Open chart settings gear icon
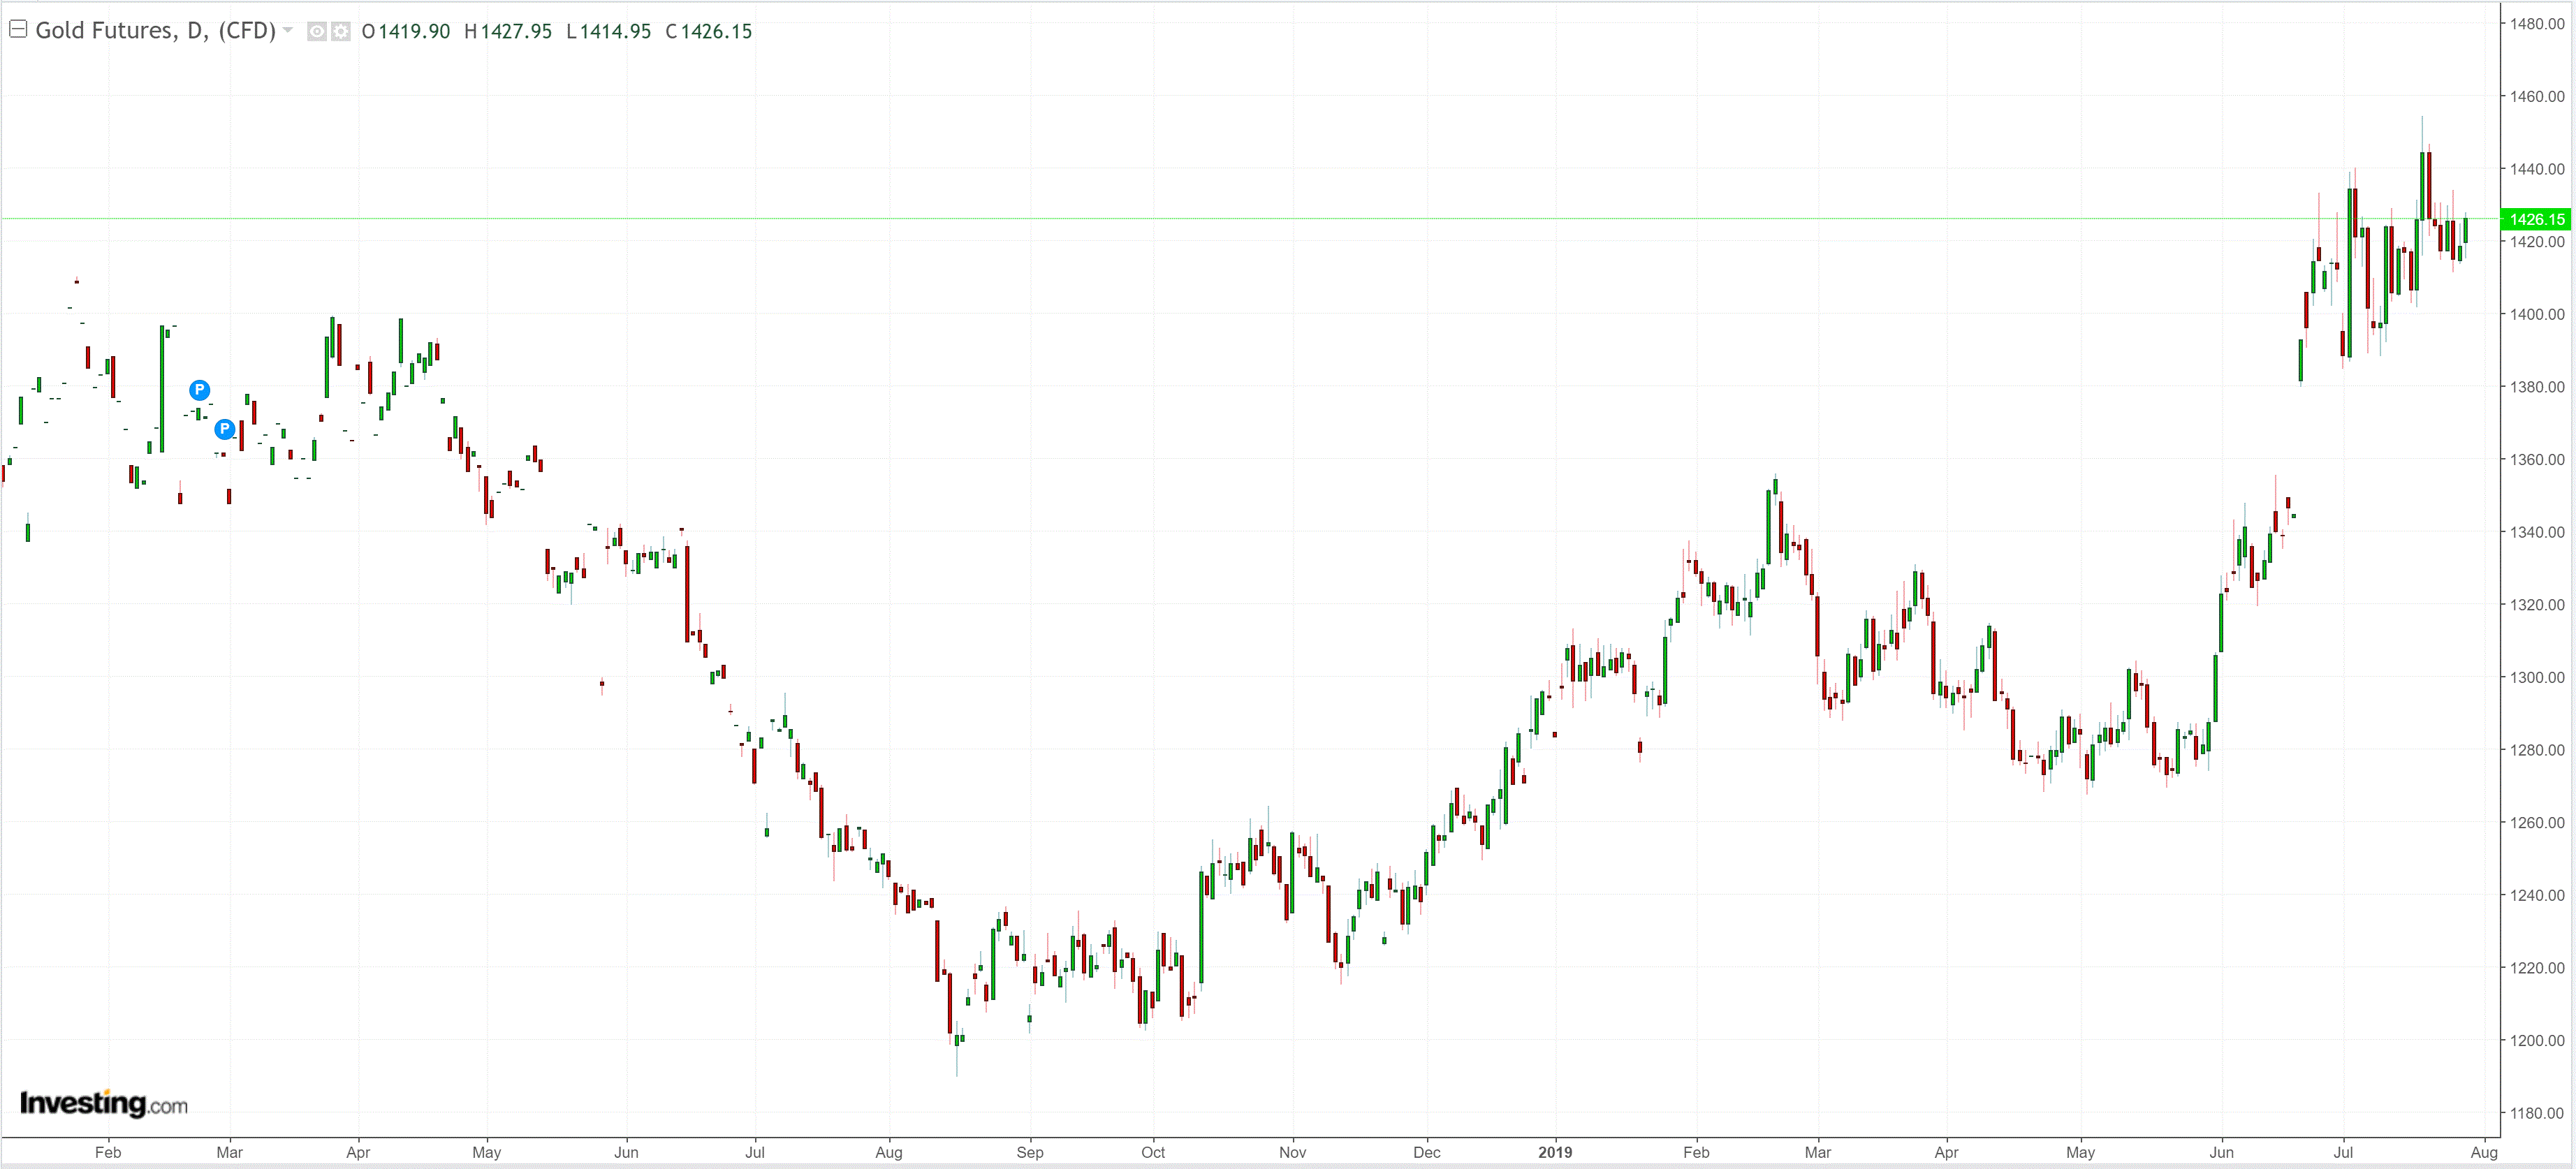The width and height of the screenshot is (2576, 1169). pyautogui.click(x=341, y=32)
